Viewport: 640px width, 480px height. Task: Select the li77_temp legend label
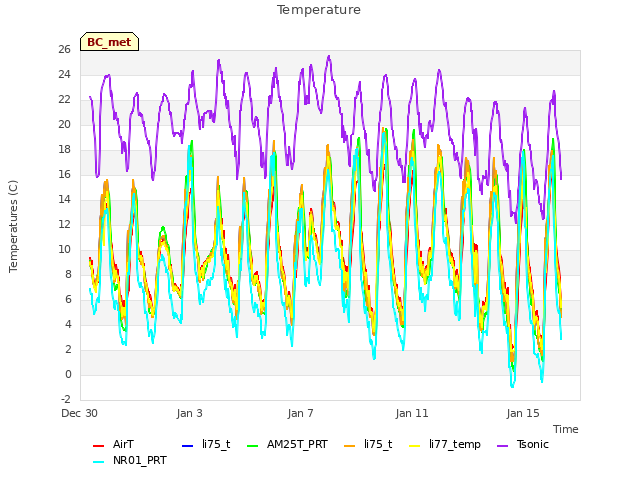(455, 444)
